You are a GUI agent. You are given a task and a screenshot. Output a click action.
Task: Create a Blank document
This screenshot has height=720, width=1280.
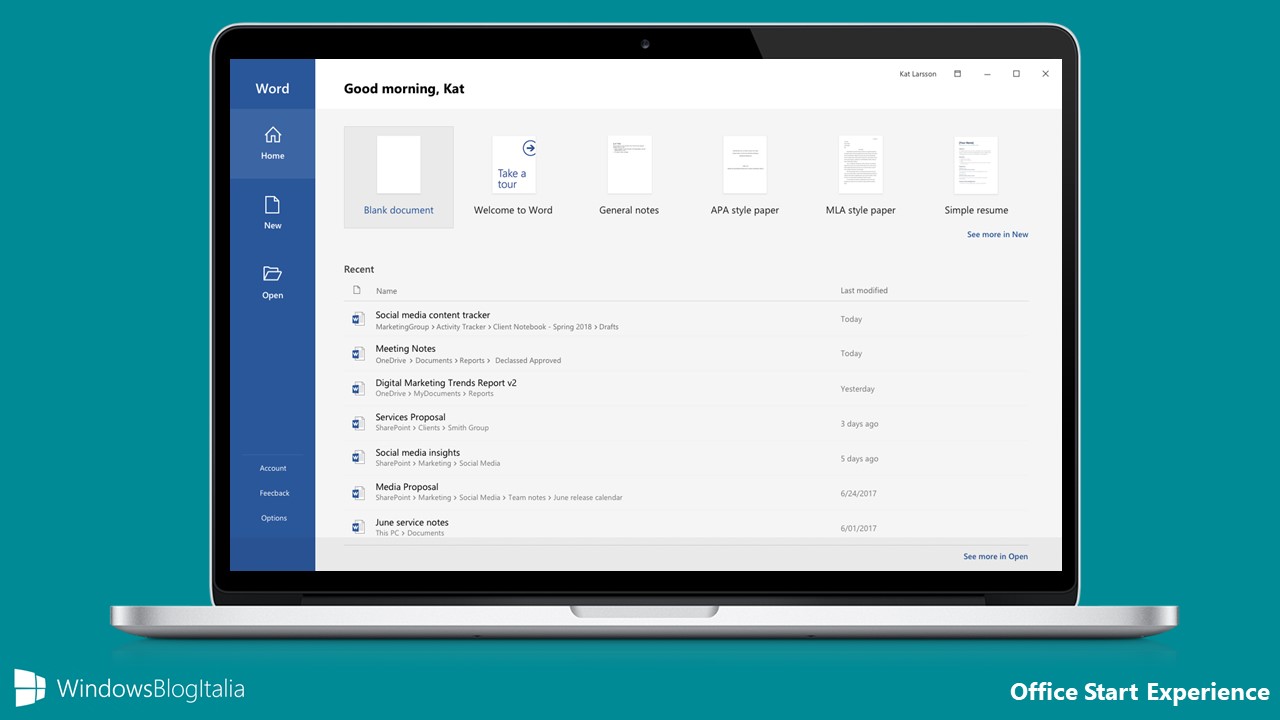[x=399, y=177]
